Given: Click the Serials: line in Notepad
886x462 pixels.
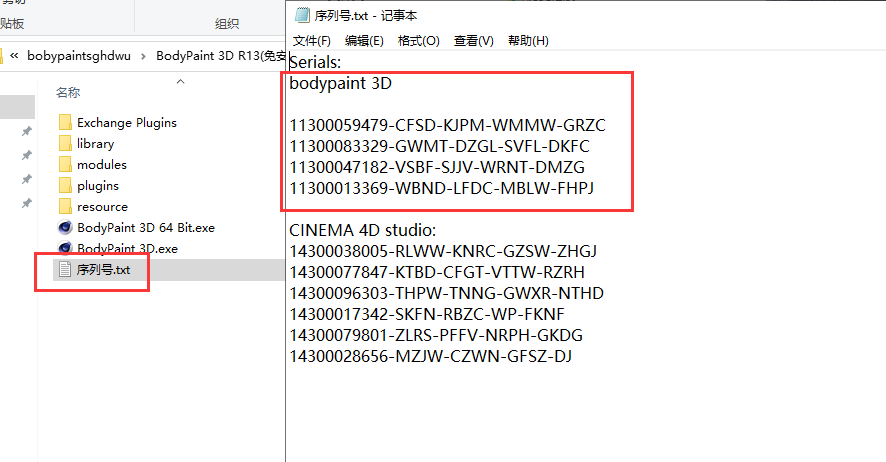Looking at the screenshot, I should pyautogui.click(x=315, y=62).
